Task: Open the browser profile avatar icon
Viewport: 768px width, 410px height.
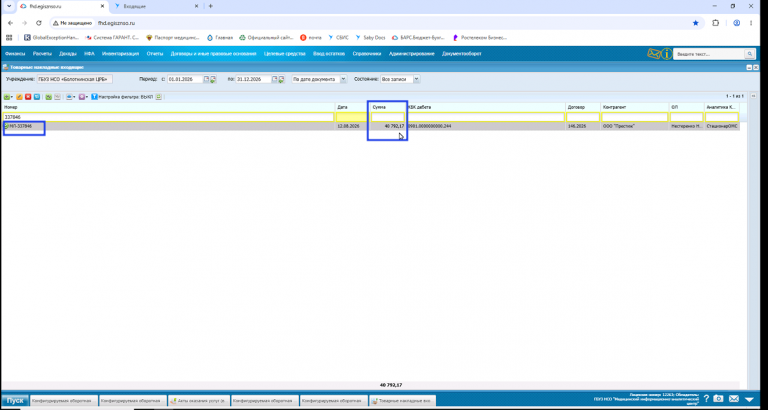Action: click(x=736, y=23)
